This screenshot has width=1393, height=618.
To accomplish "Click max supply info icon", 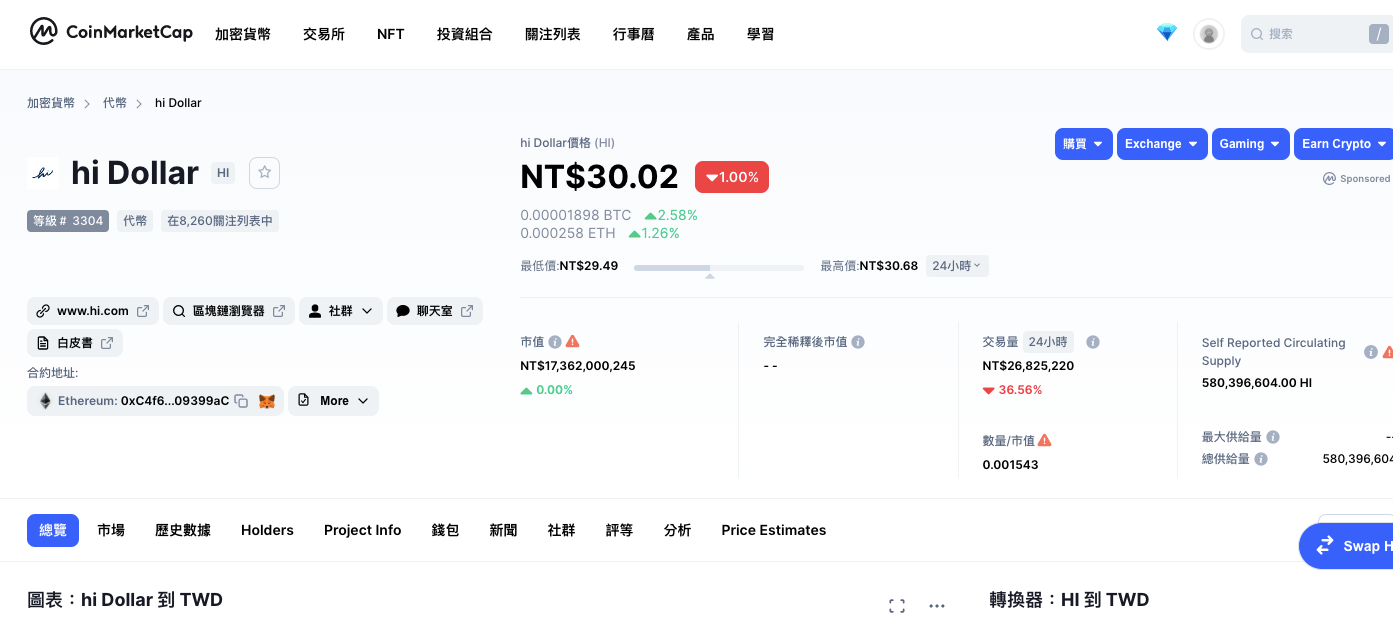I will pyautogui.click(x=1273, y=437).
